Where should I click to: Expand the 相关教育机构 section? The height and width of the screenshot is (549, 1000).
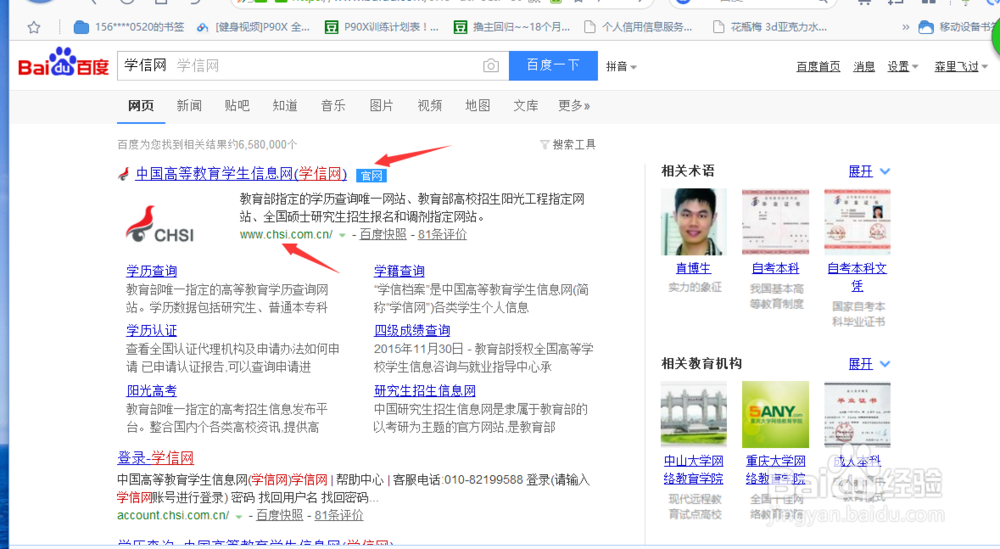pos(869,364)
